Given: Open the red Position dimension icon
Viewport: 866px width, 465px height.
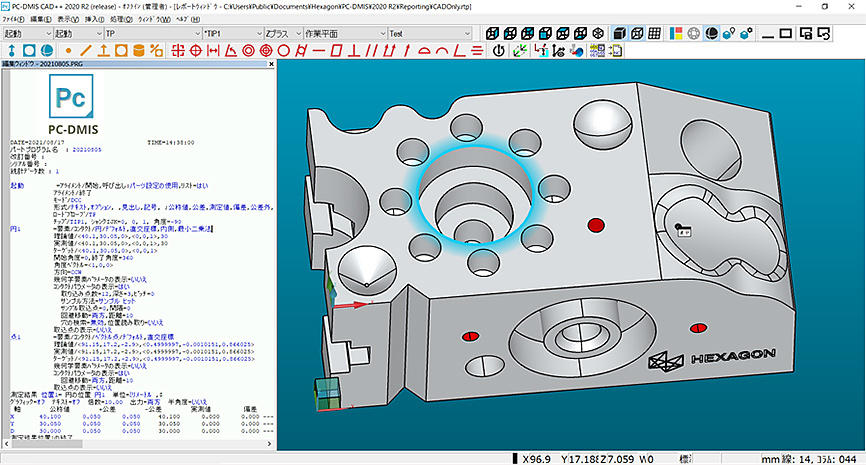Looking at the screenshot, I should pyautogui.click(x=196, y=51).
